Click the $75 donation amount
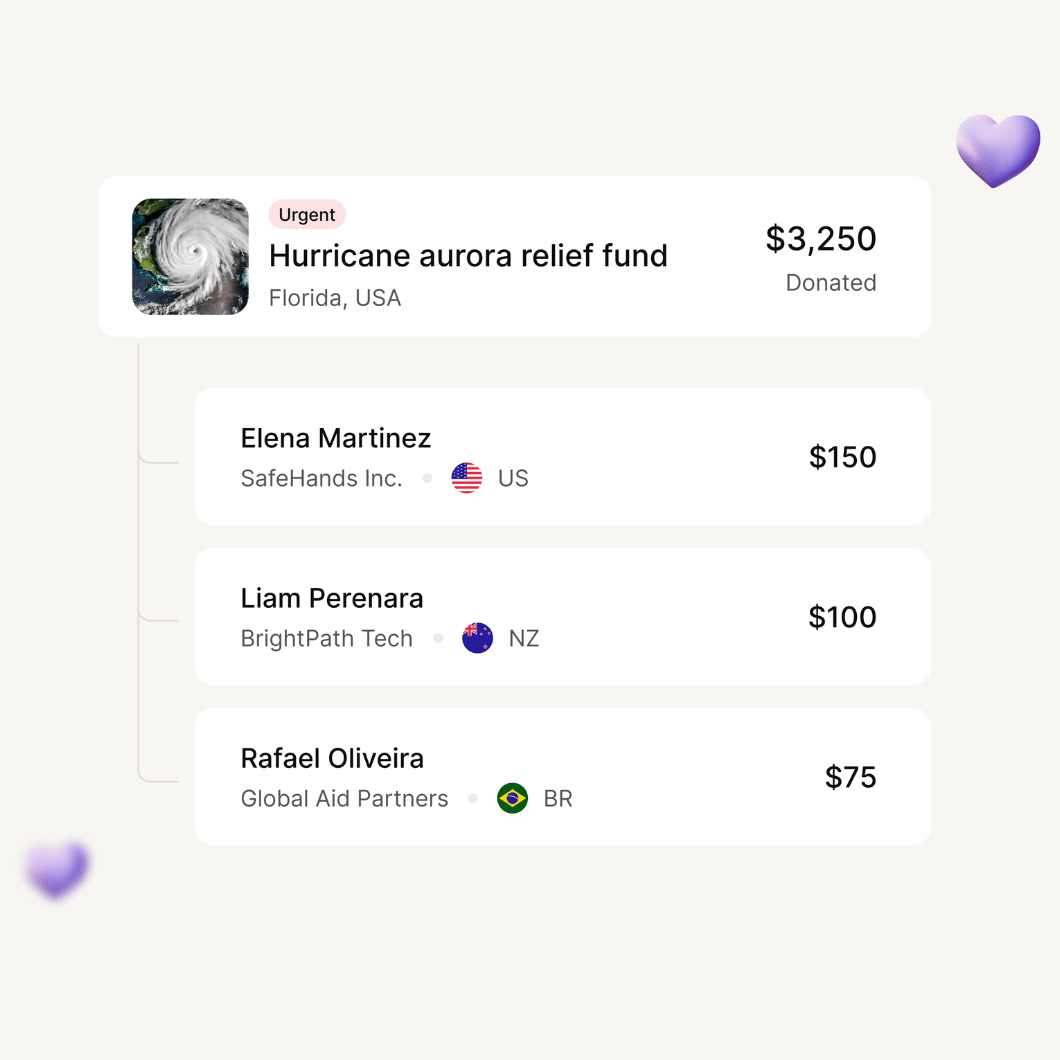 pyautogui.click(x=850, y=777)
